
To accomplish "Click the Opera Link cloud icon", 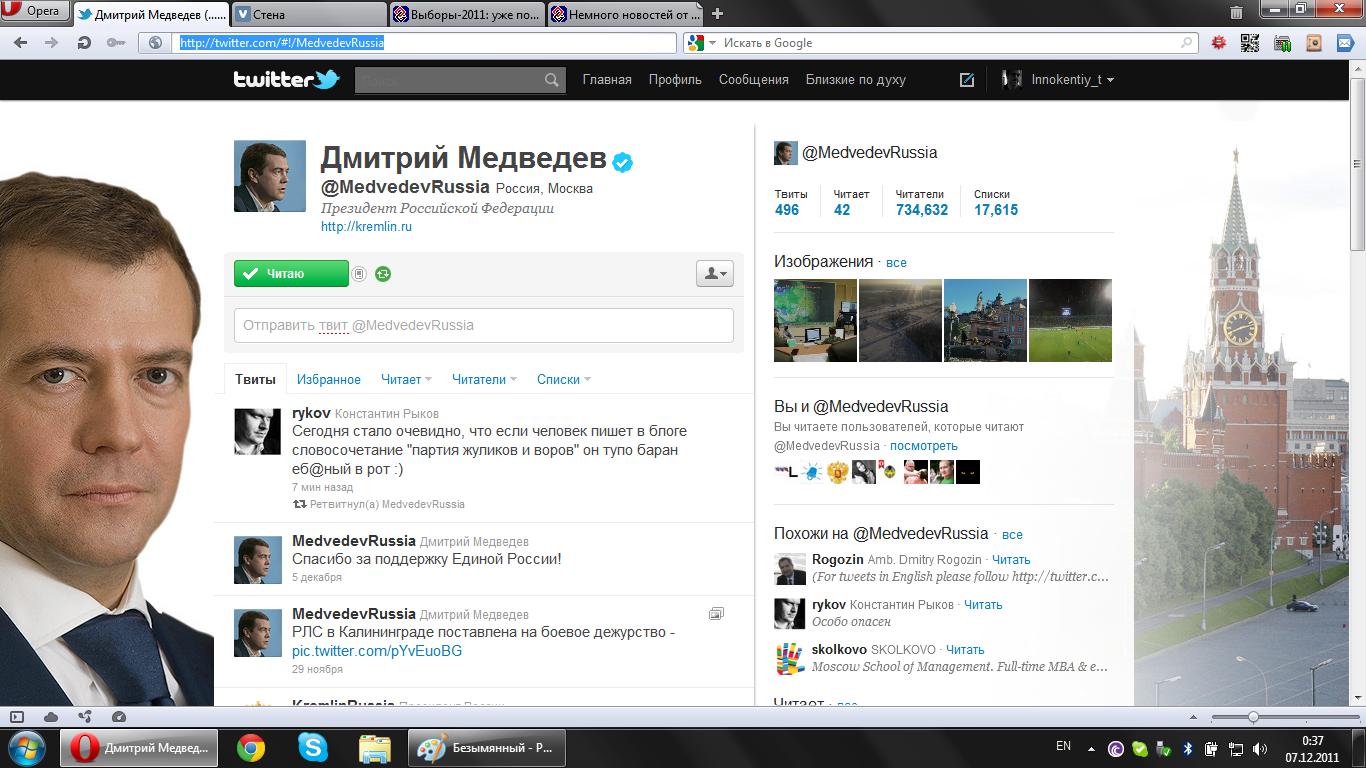I will point(51,717).
